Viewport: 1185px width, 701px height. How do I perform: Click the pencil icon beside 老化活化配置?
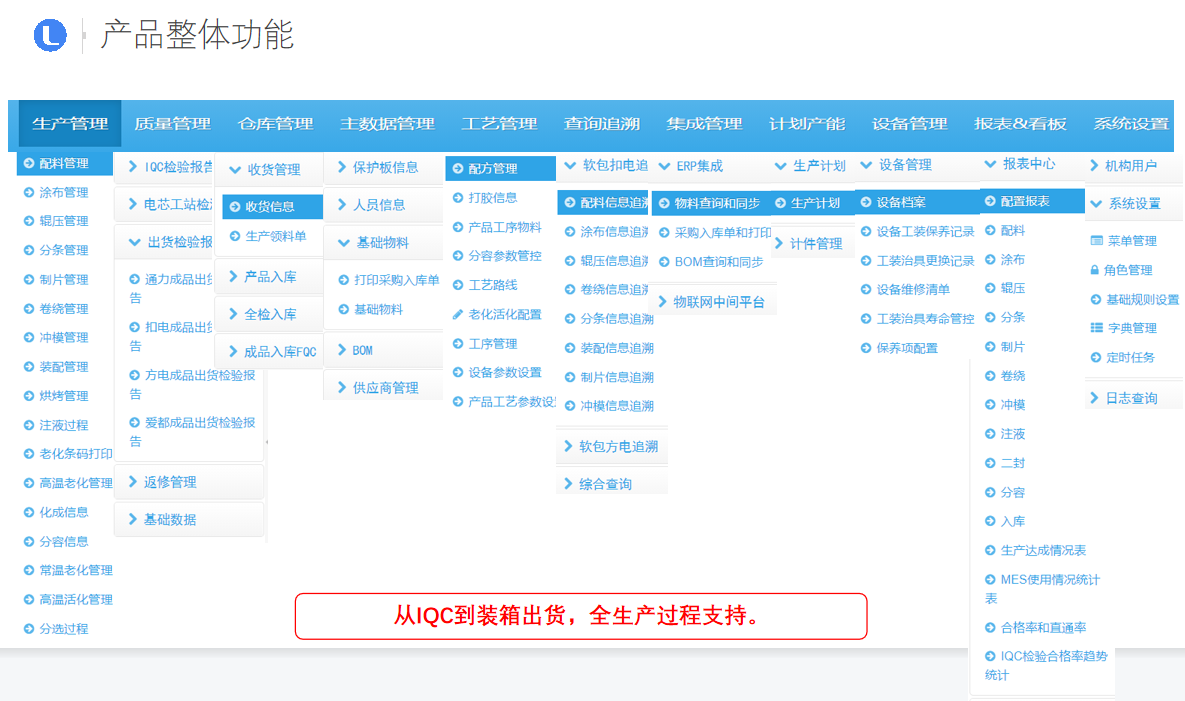[x=458, y=314]
